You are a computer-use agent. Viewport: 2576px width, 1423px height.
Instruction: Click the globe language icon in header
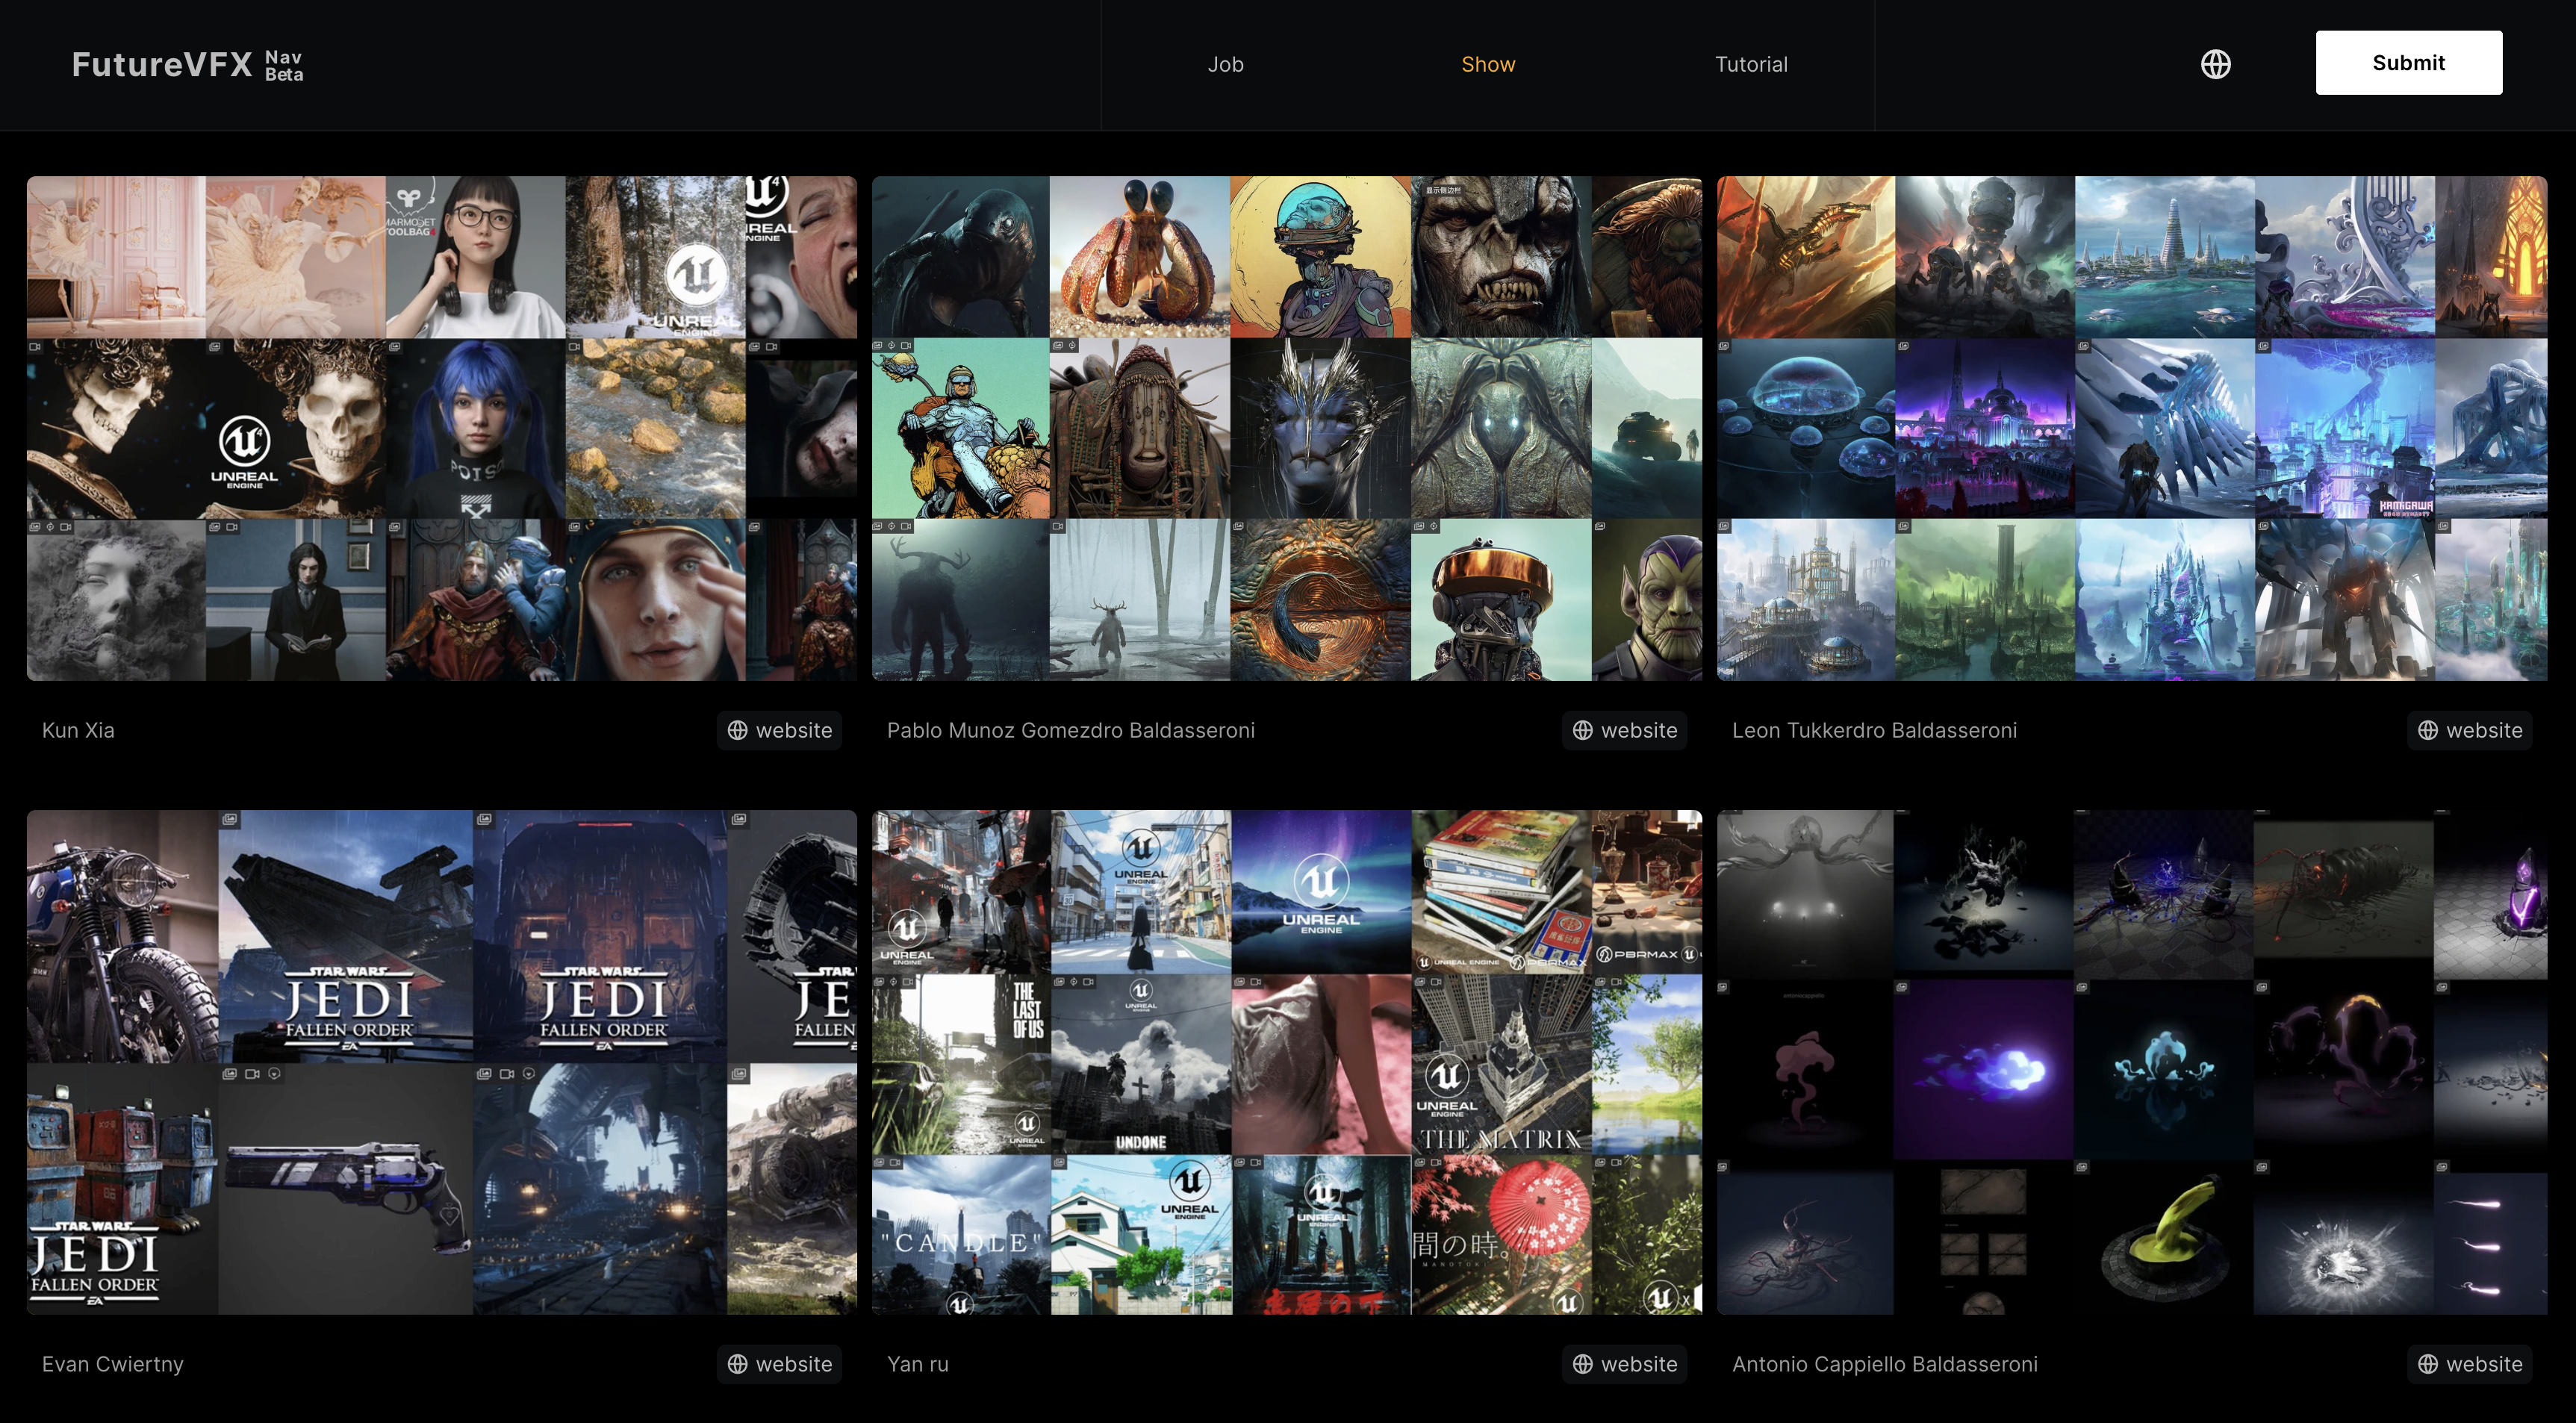click(x=2215, y=64)
